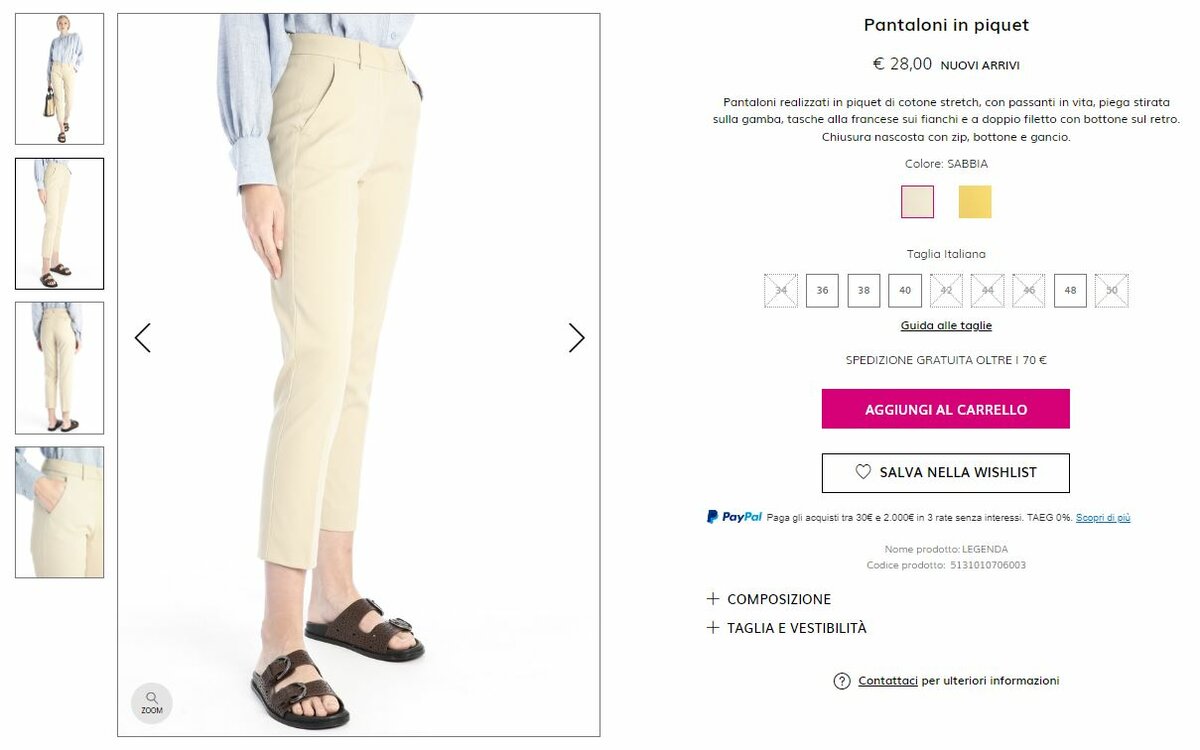1200x750 pixels.
Task: Select the yellow color swatch
Action: click(x=975, y=202)
